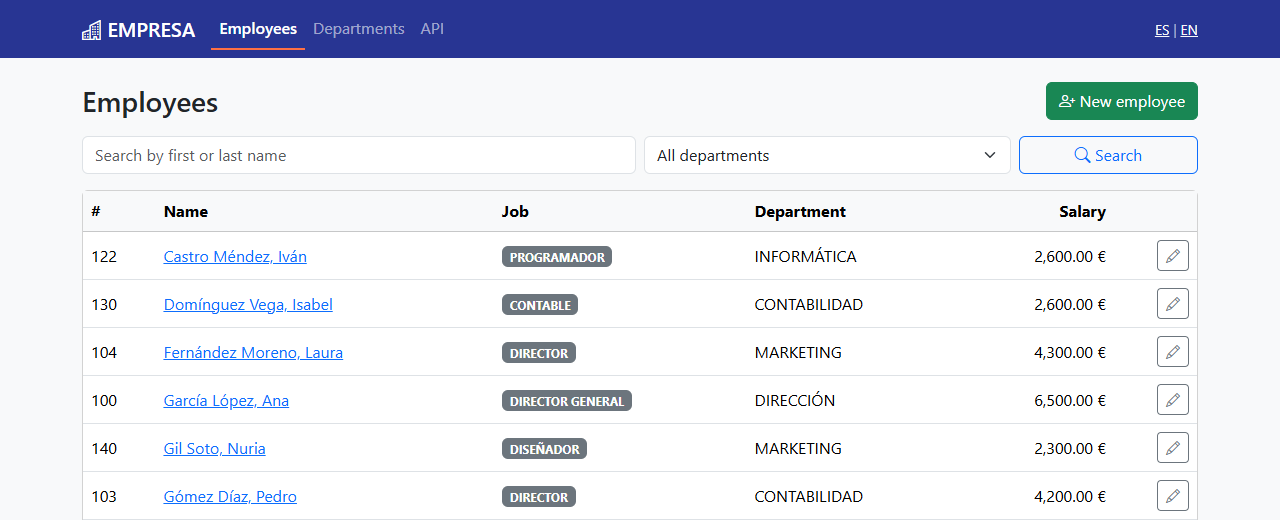
Task: Go to the API tab
Action: (432, 29)
